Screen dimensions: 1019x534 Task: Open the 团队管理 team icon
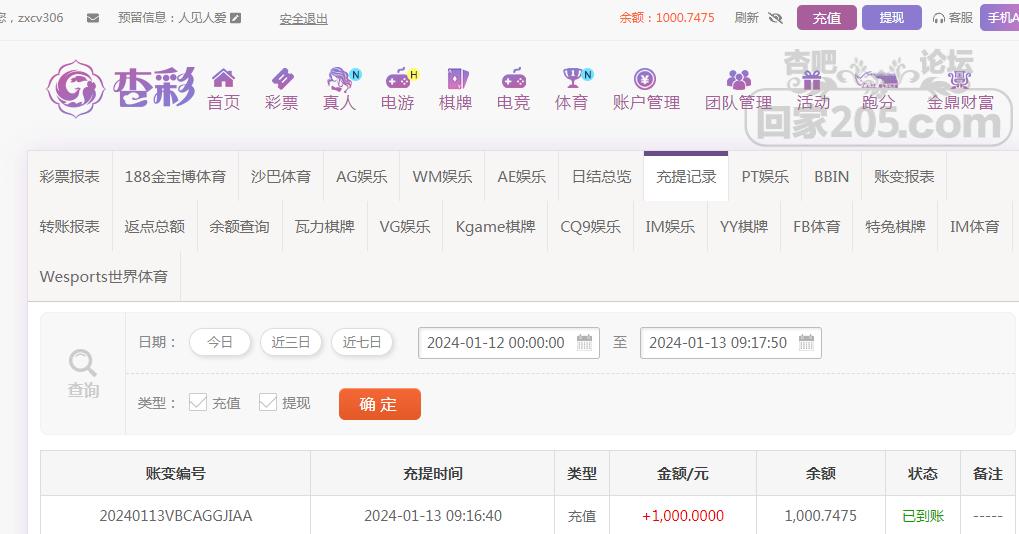(x=738, y=79)
